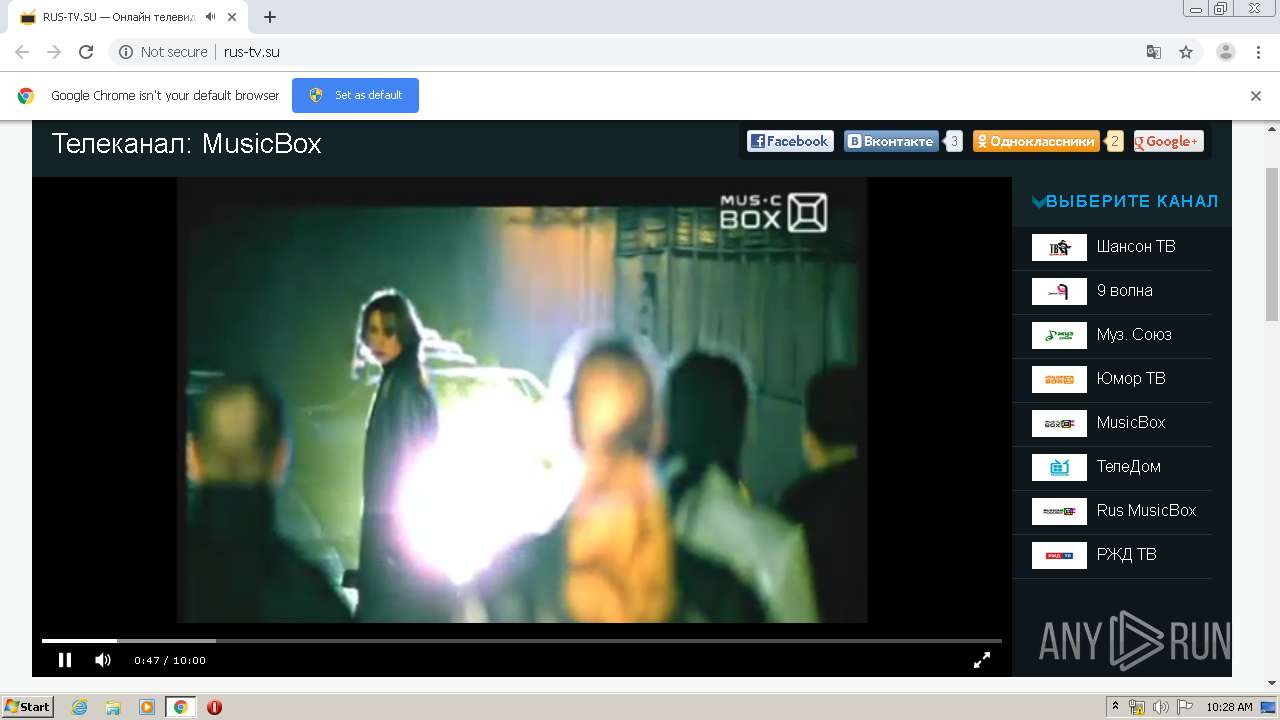
Task: Share page on Facebook
Action: [789, 141]
